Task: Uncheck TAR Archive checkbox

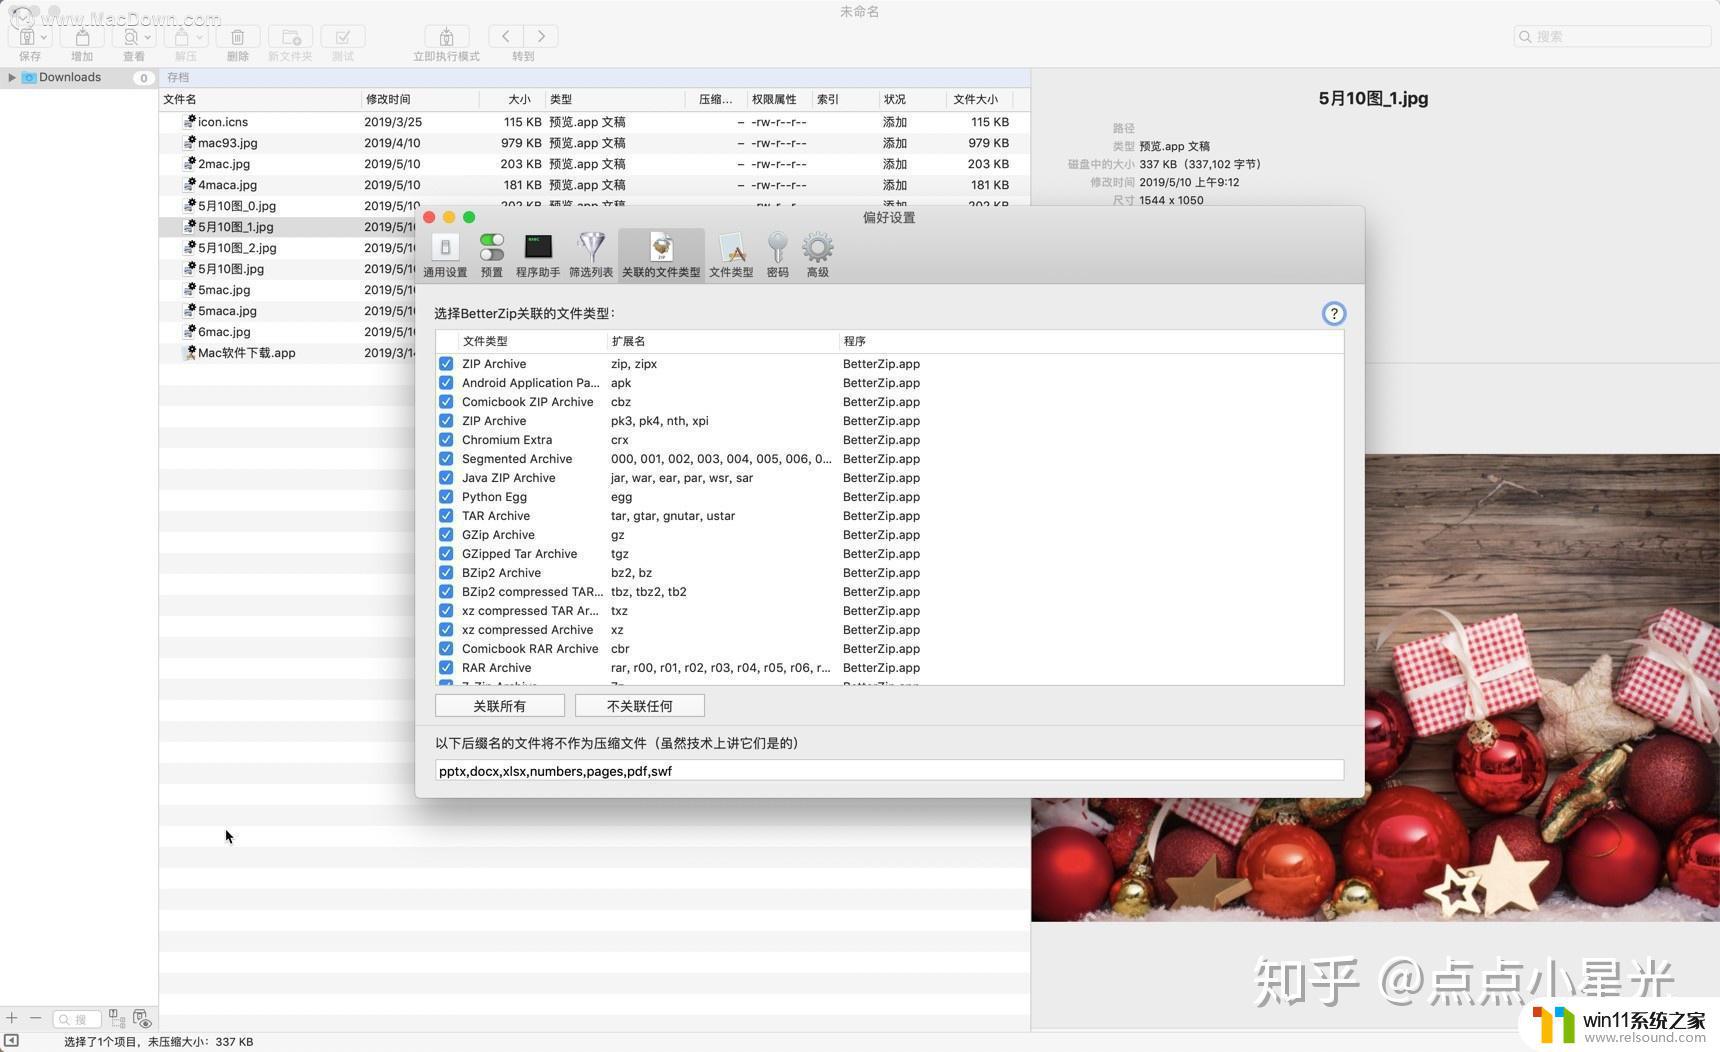Action: click(446, 516)
